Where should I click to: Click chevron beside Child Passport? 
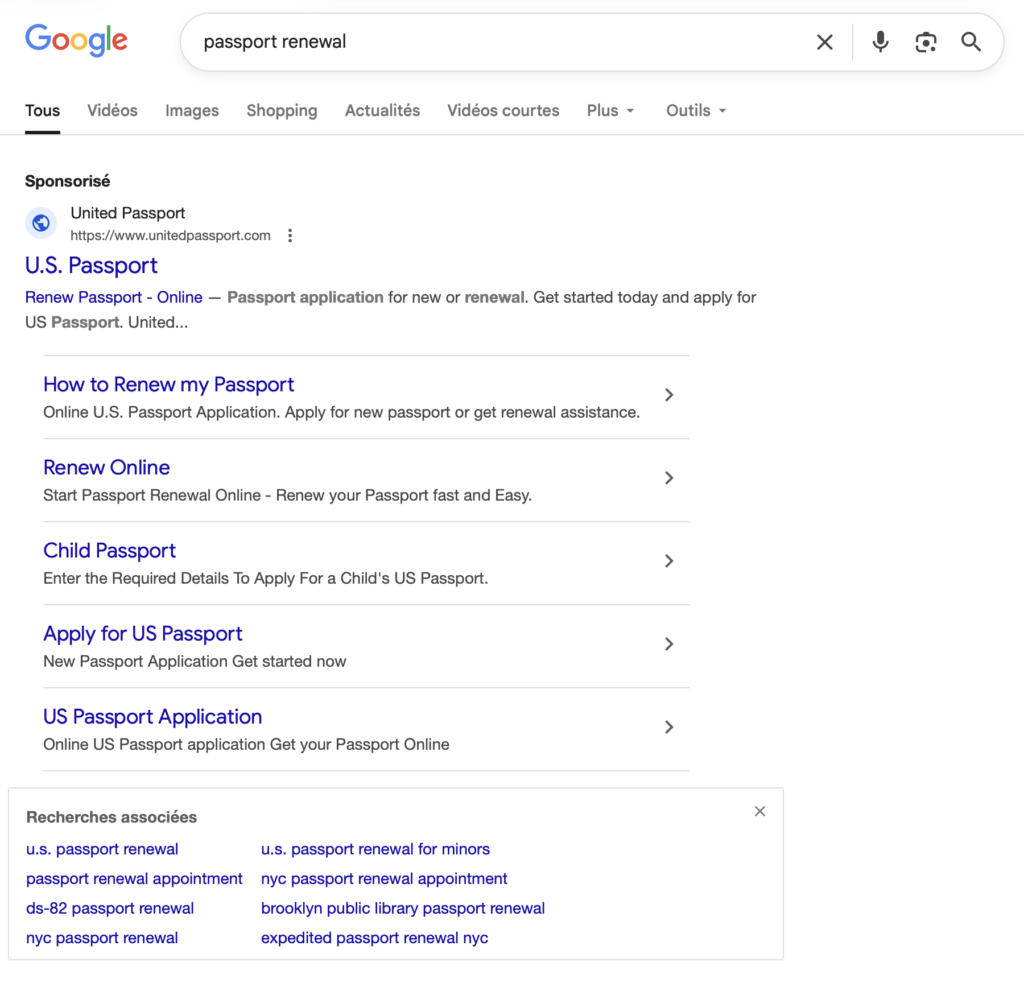pos(669,561)
